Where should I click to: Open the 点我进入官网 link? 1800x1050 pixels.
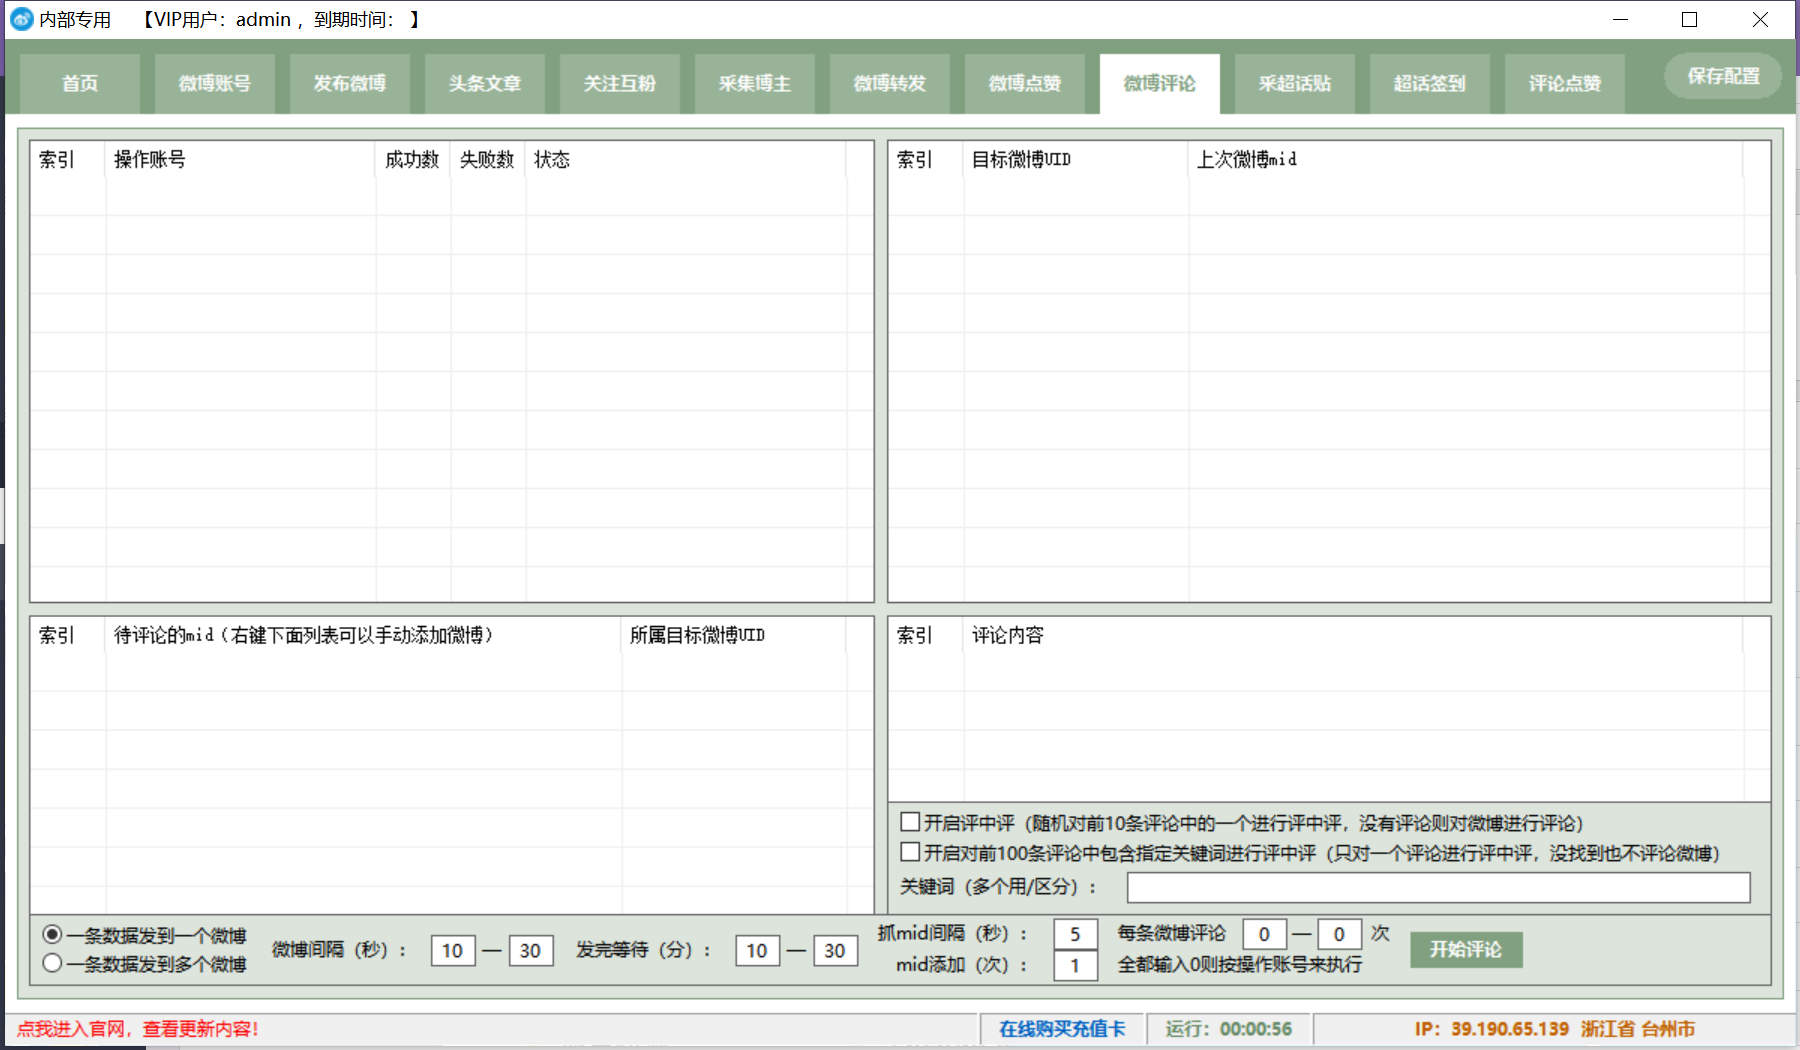(138, 1029)
